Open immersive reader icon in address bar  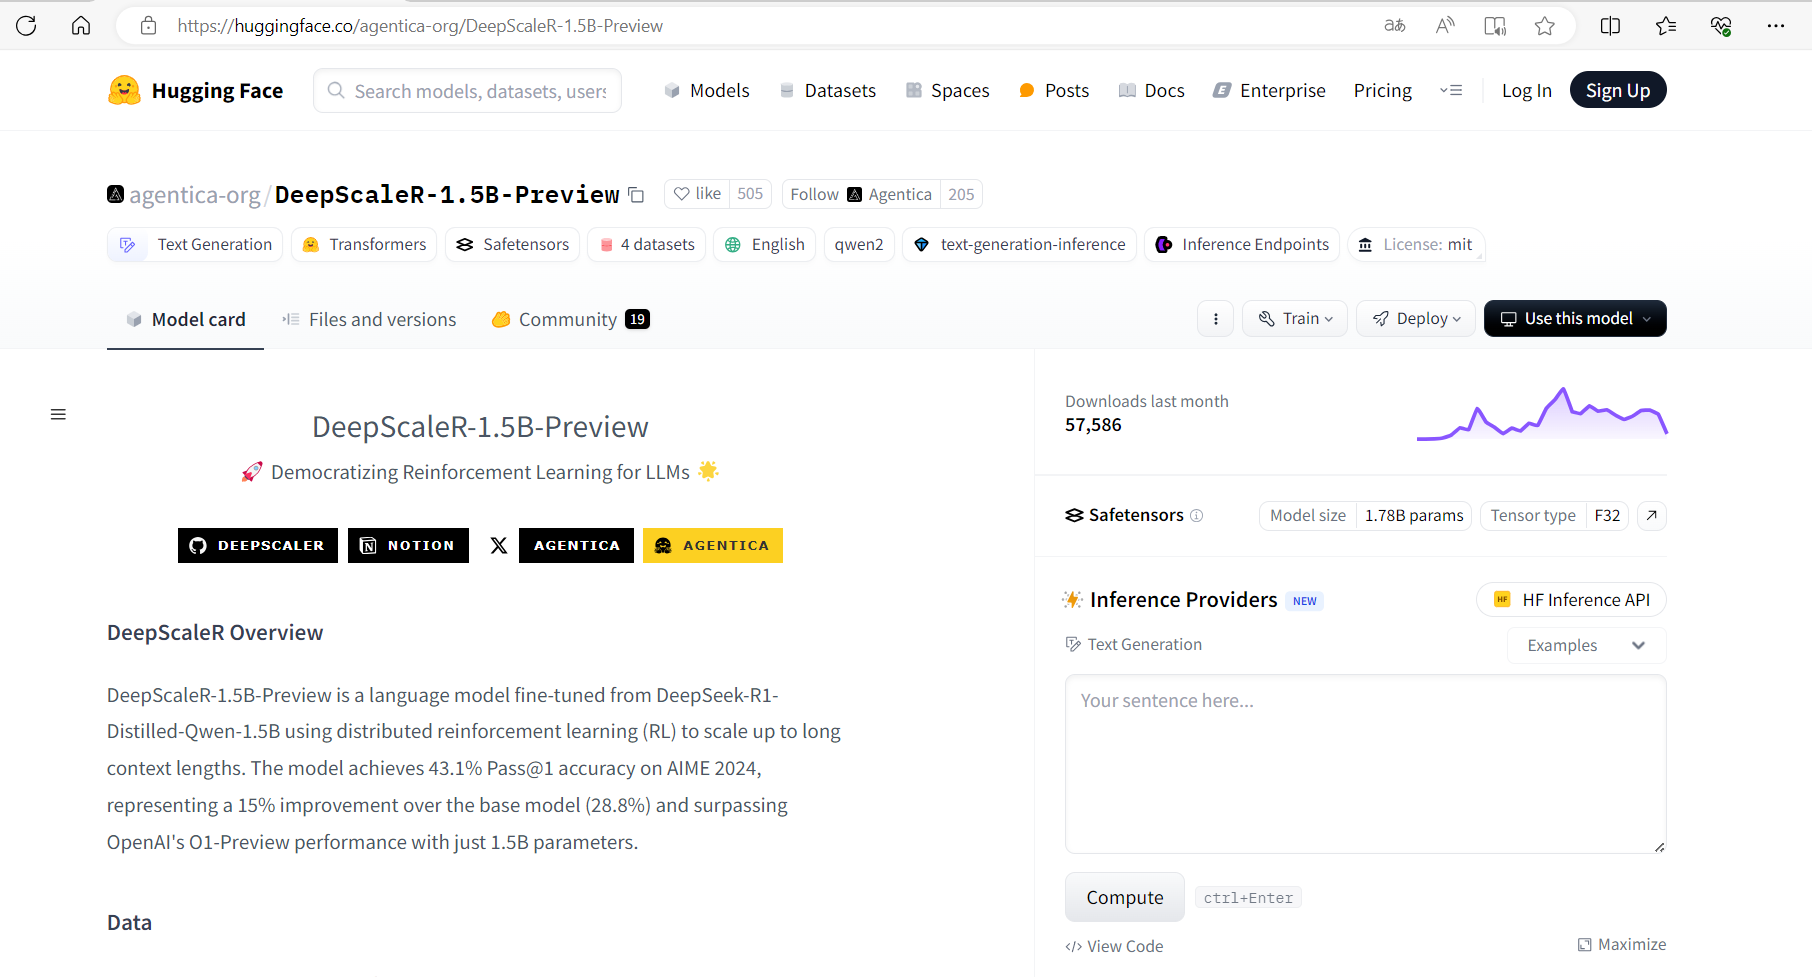[x=1495, y=26]
